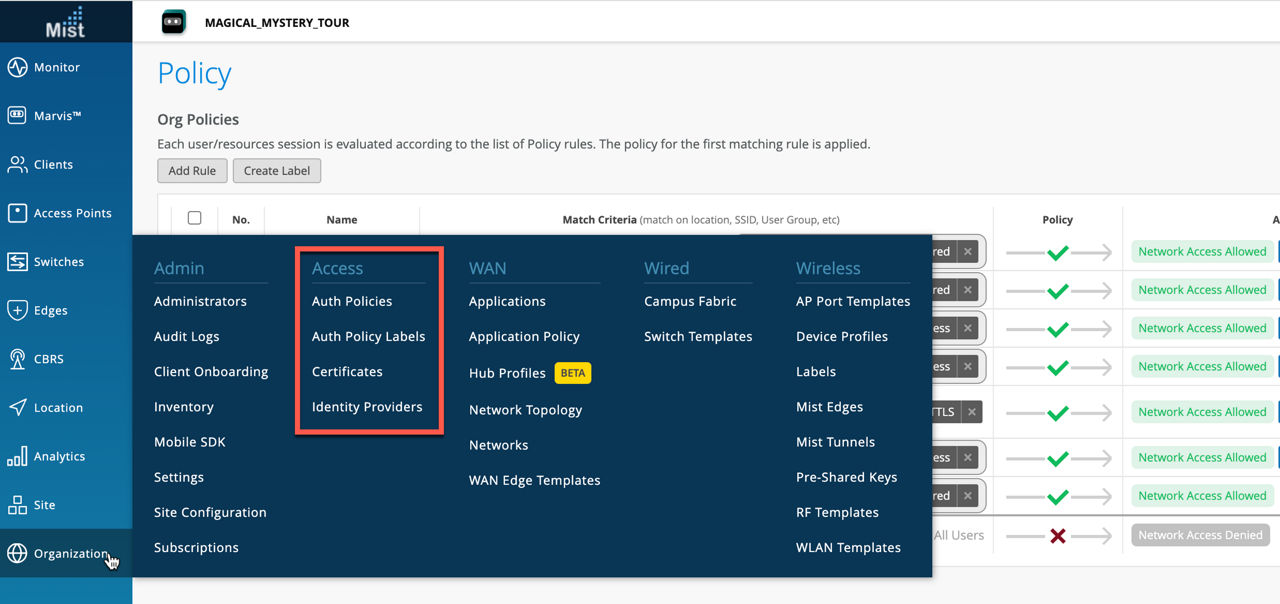Click the Analytics bar chart icon
This screenshot has height=604, width=1280.
[17, 456]
